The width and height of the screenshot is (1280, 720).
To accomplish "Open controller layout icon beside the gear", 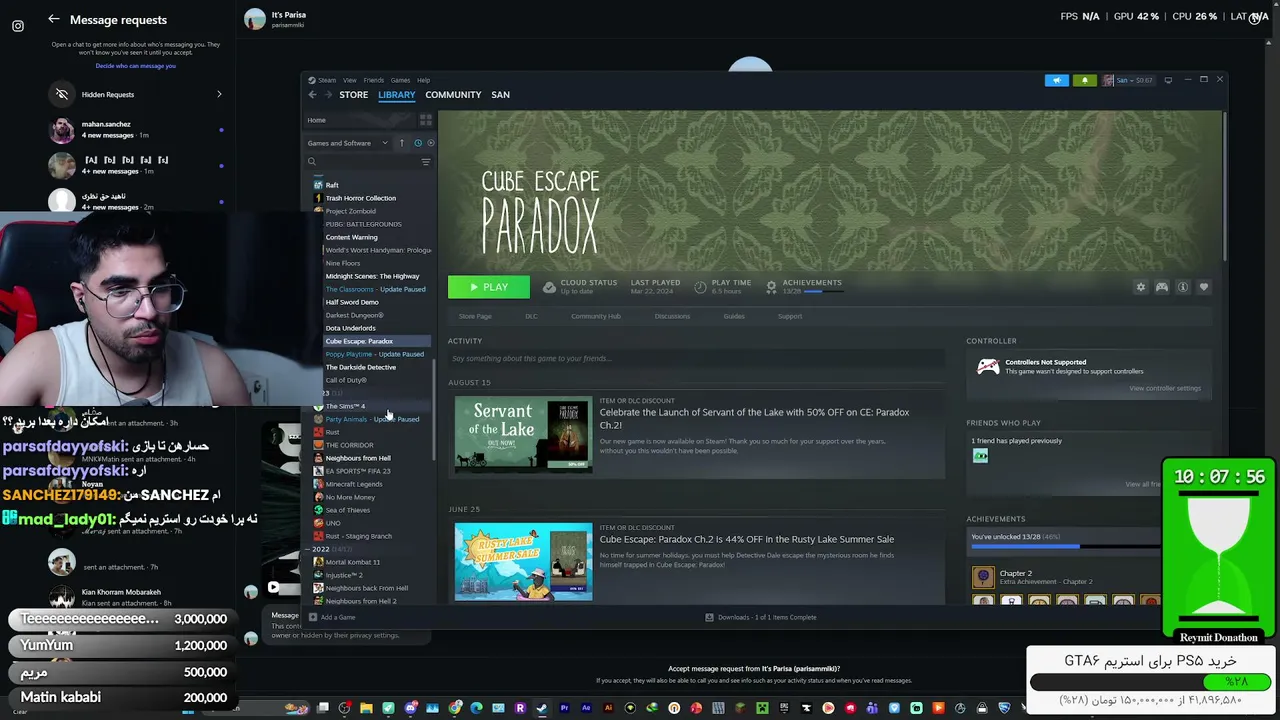I will [1162, 287].
